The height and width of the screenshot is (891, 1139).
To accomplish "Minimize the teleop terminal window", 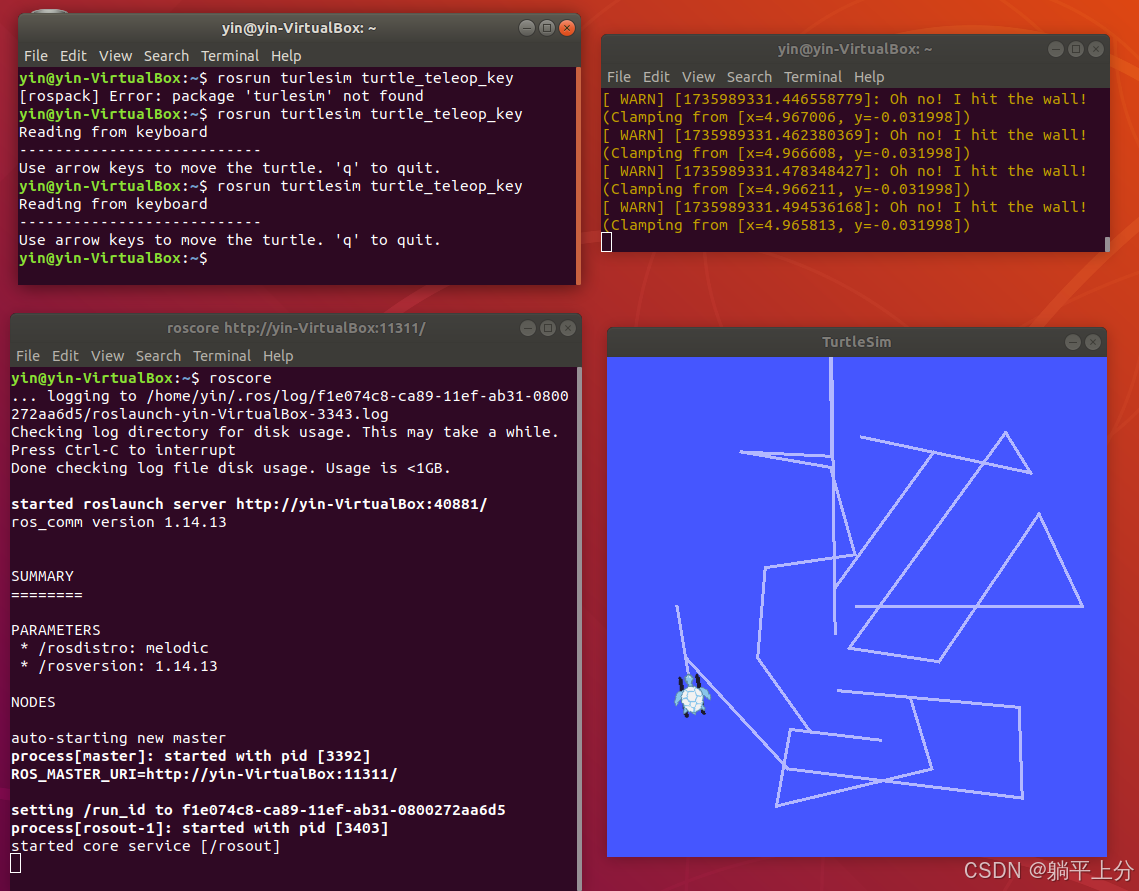I will pyautogui.click(x=527, y=28).
